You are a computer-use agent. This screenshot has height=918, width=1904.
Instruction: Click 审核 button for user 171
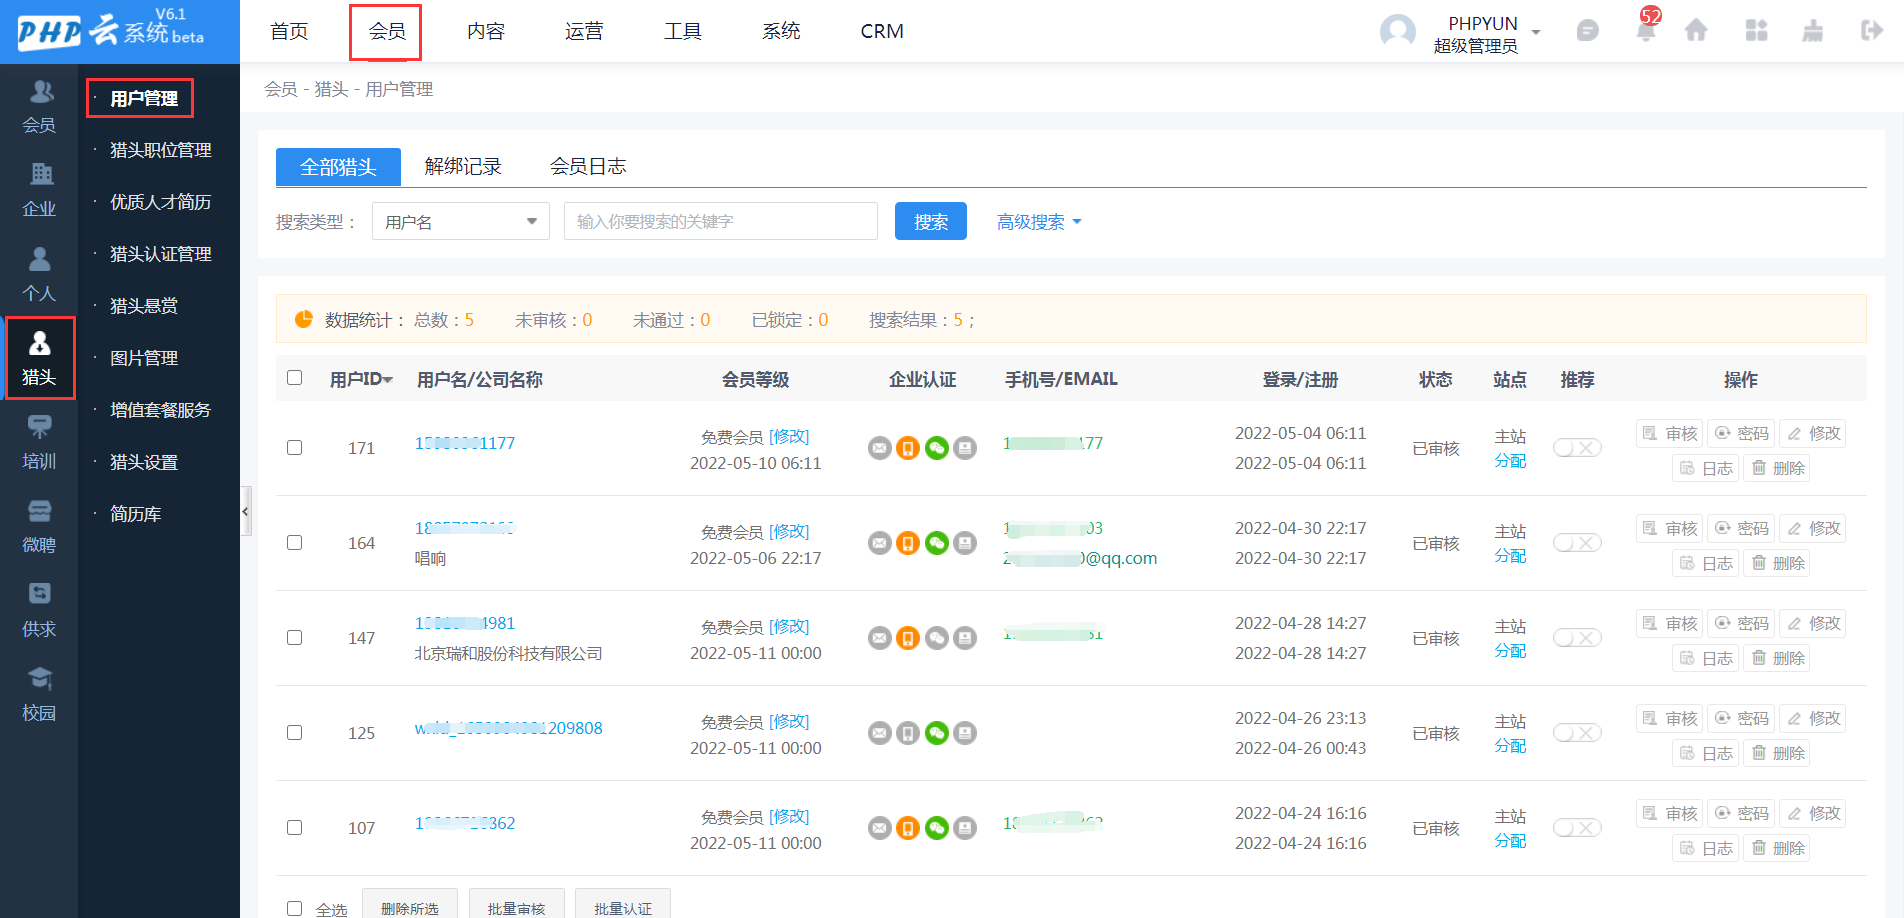(1670, 433)
